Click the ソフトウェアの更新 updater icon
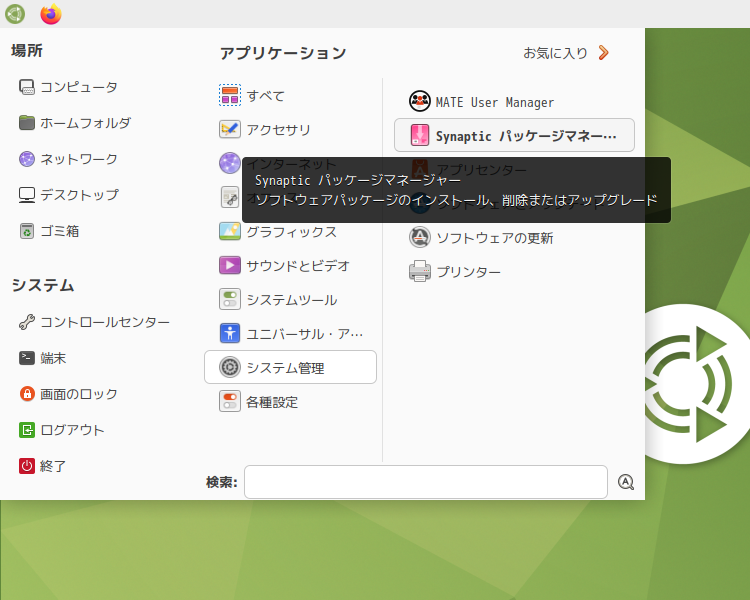The image size is (750, 600). pos(419,237)
